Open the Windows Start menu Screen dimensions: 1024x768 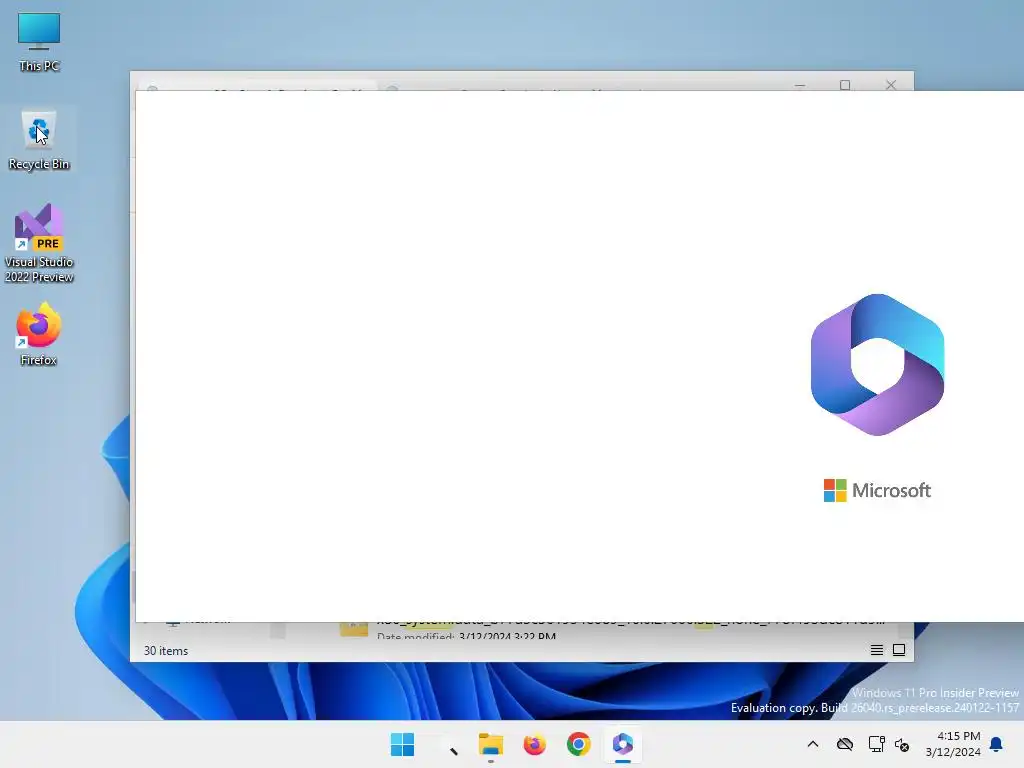pos(402,744)
